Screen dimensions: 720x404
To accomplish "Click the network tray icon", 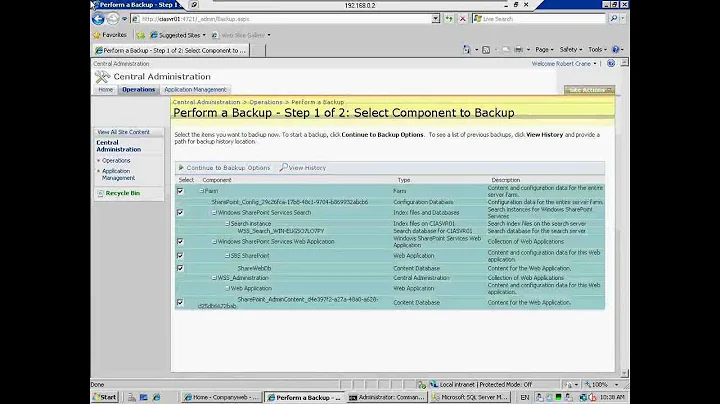I will pyautogui.click(x=583, y=397).
